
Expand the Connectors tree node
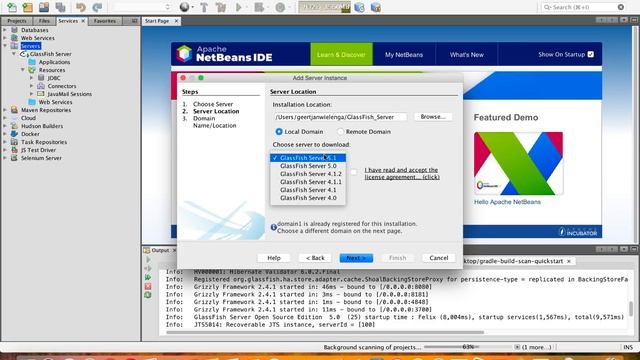click(x=32, y=86)
